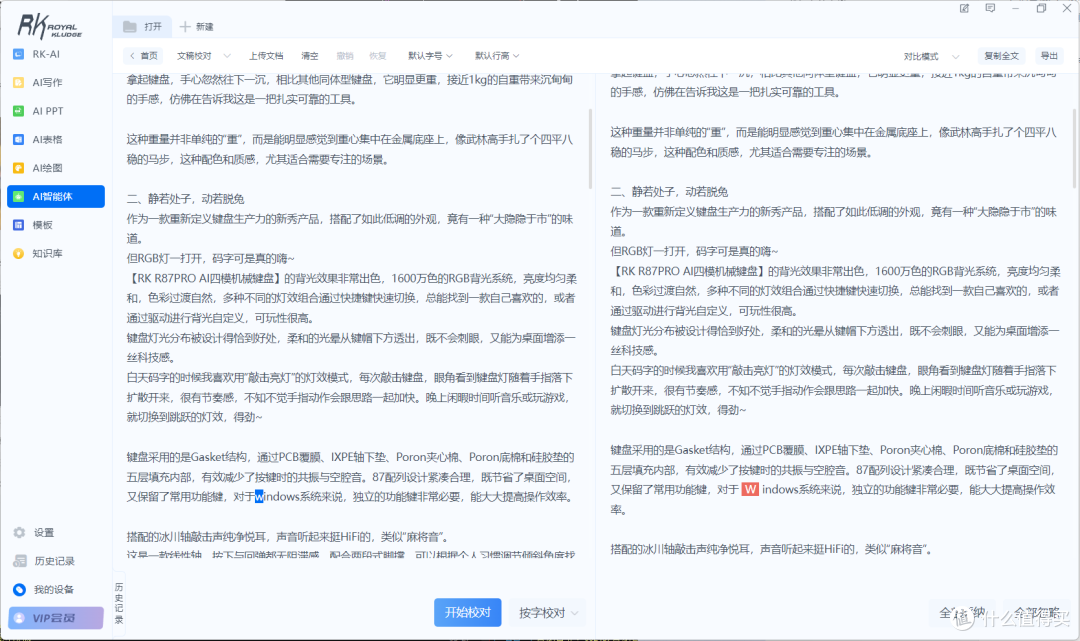Click 但RGB灯一打开 line in left editor
1080x641 pixels.
tap(211, 259)
